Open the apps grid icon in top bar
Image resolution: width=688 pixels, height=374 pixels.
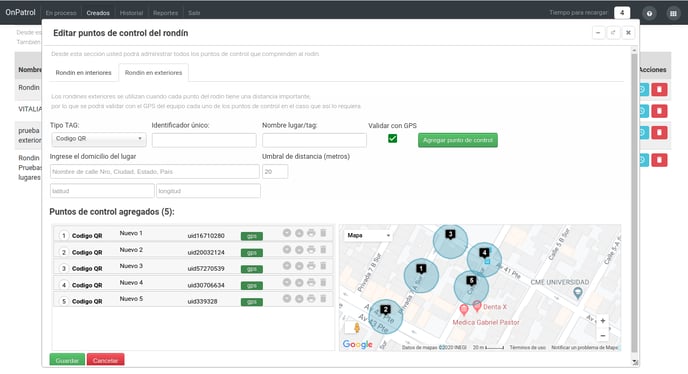click(x=673, y=13)
